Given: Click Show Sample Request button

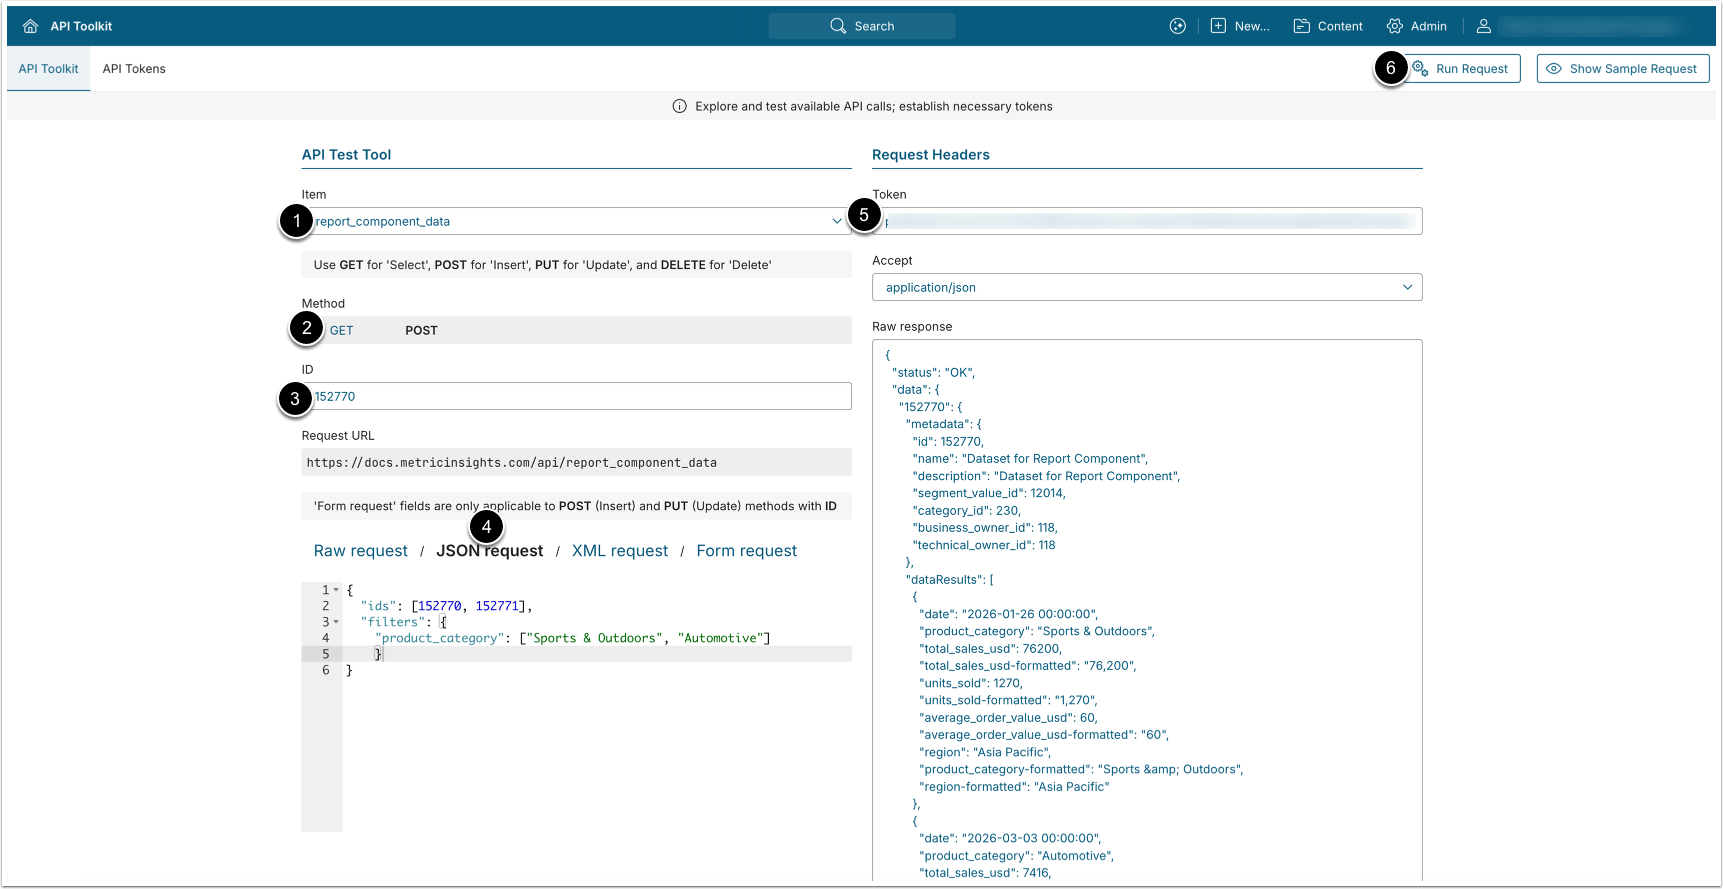Looking at the screenshot, I should pos(1622,69).
